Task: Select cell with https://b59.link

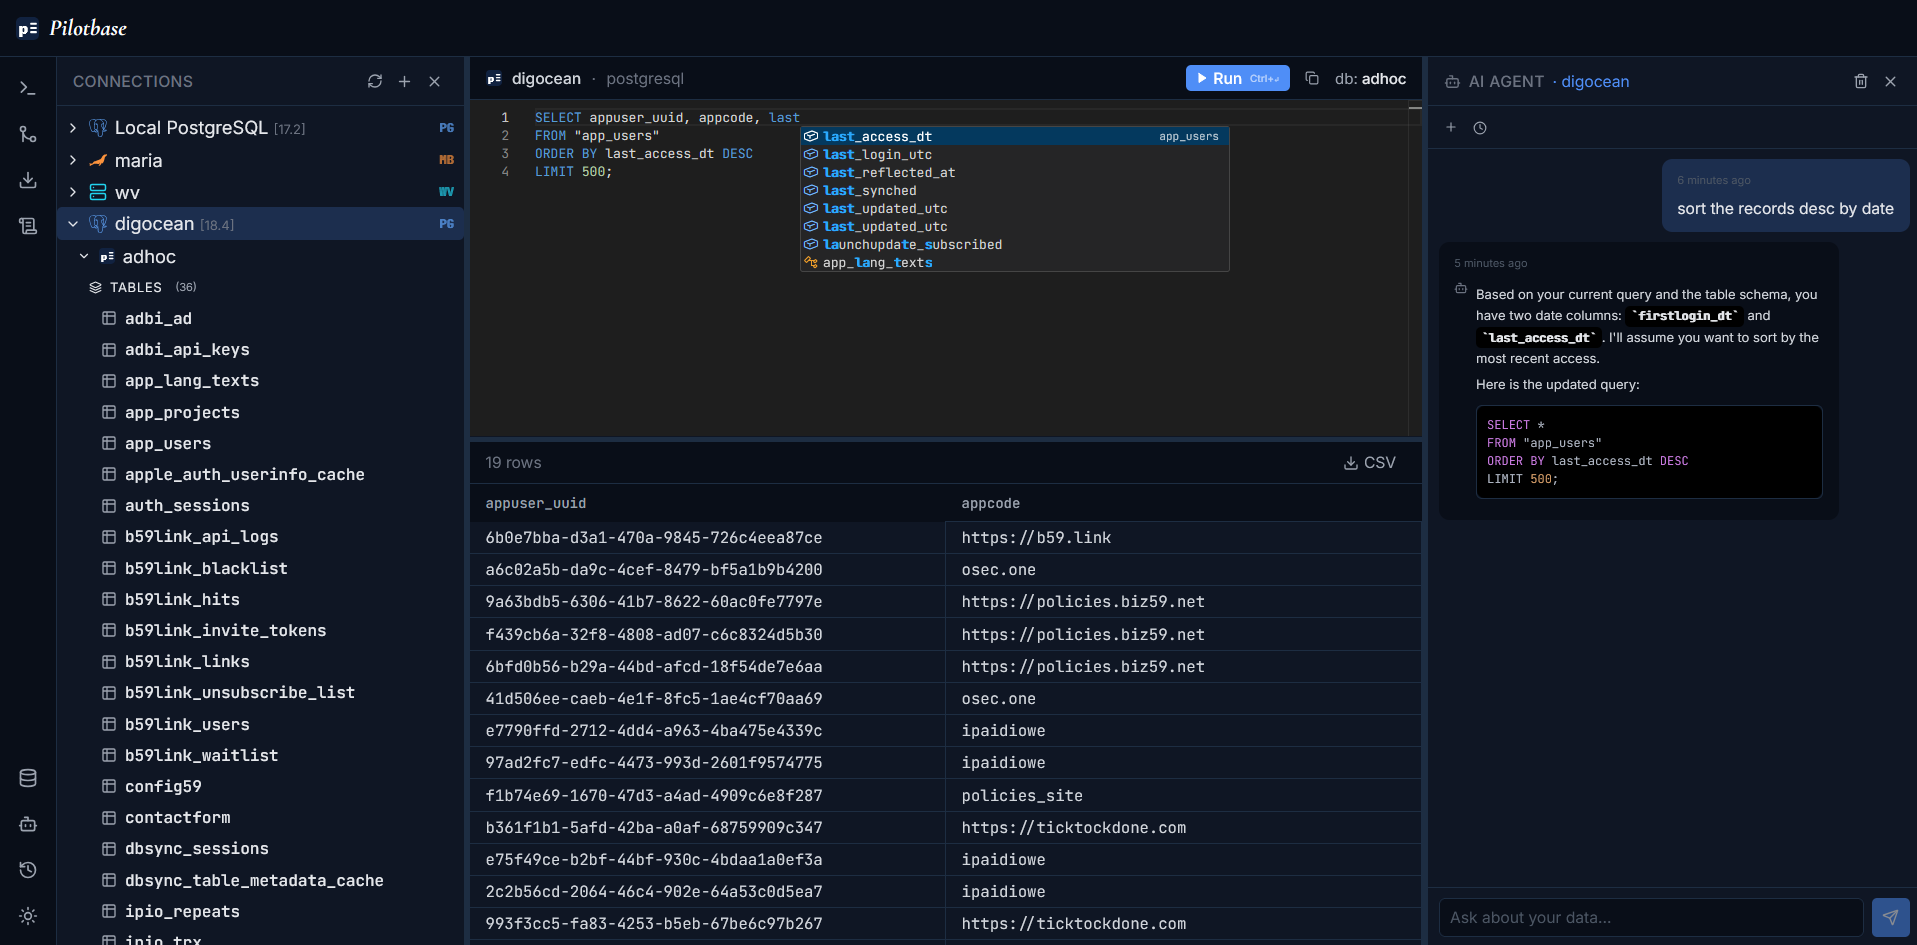Action: pos(1183,537)
